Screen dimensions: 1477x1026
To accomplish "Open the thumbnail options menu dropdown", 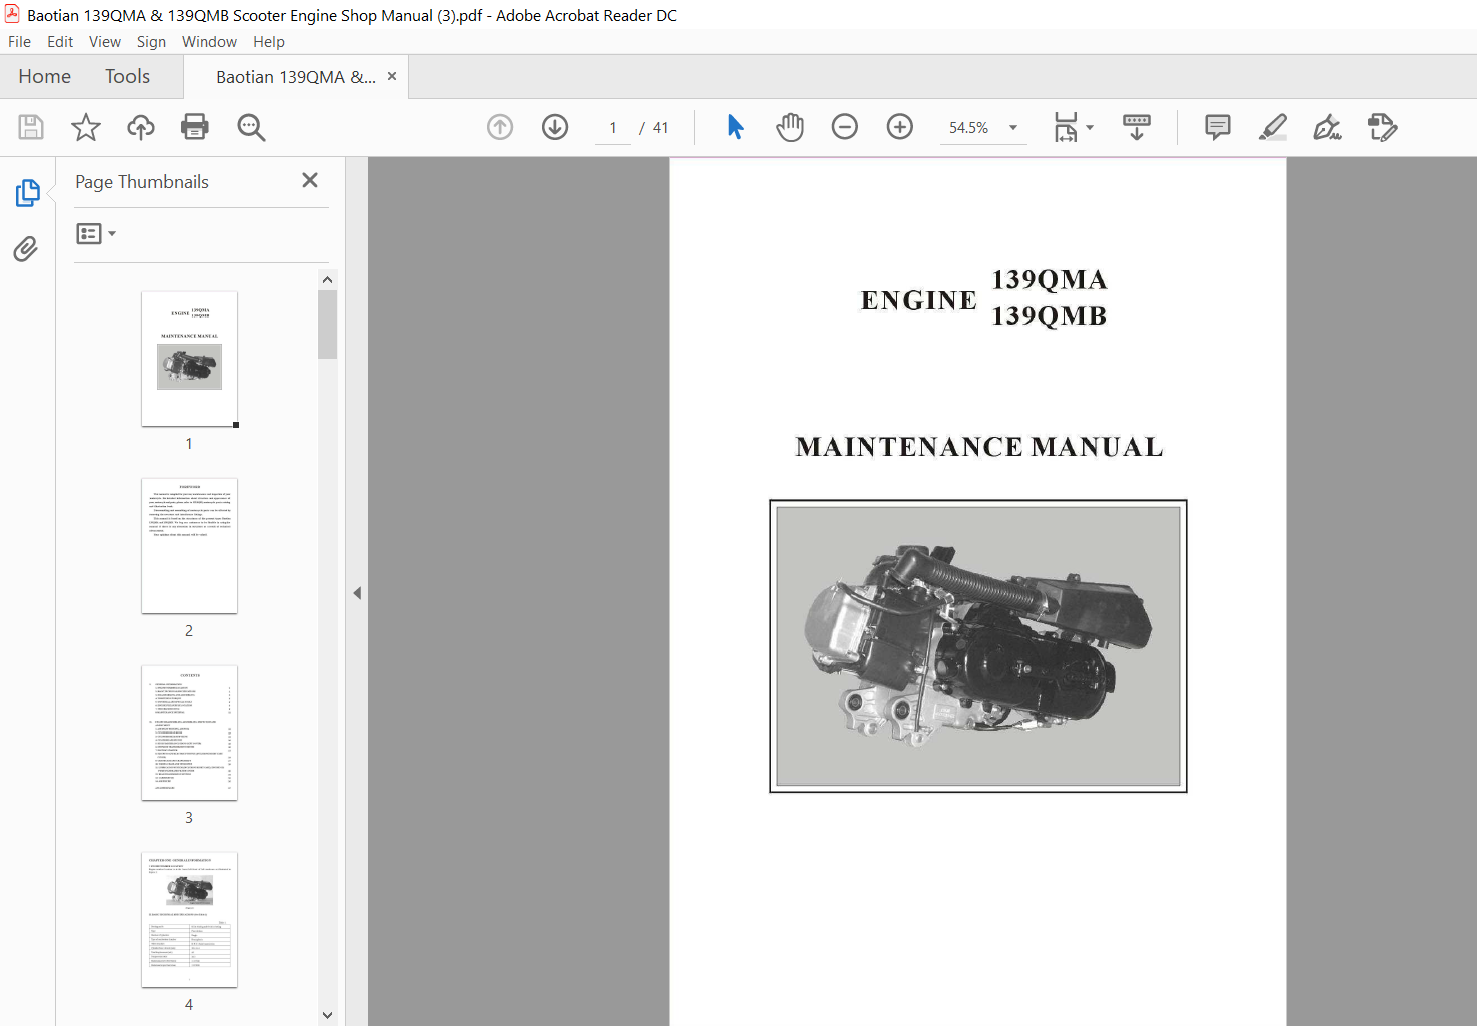I will [96, 234].
